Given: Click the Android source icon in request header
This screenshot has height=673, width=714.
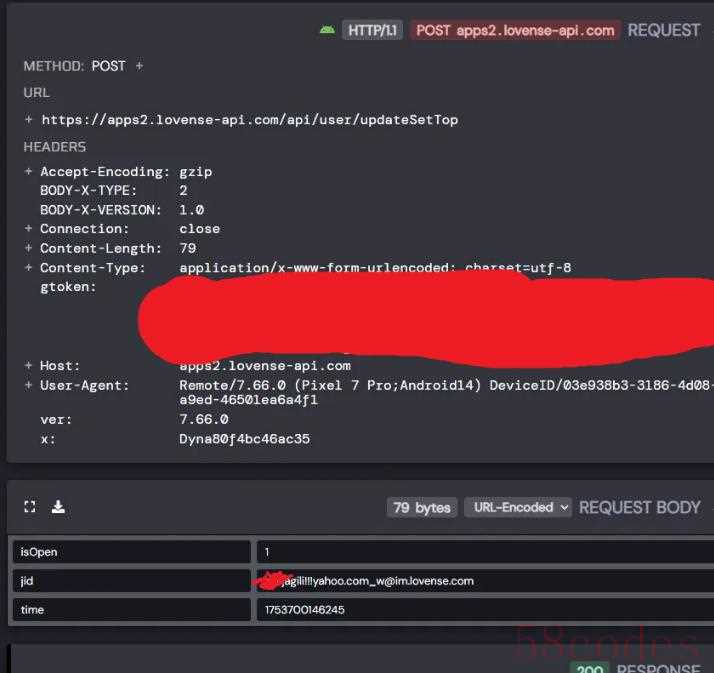Looking at the screenshot, I should [327, 30].
